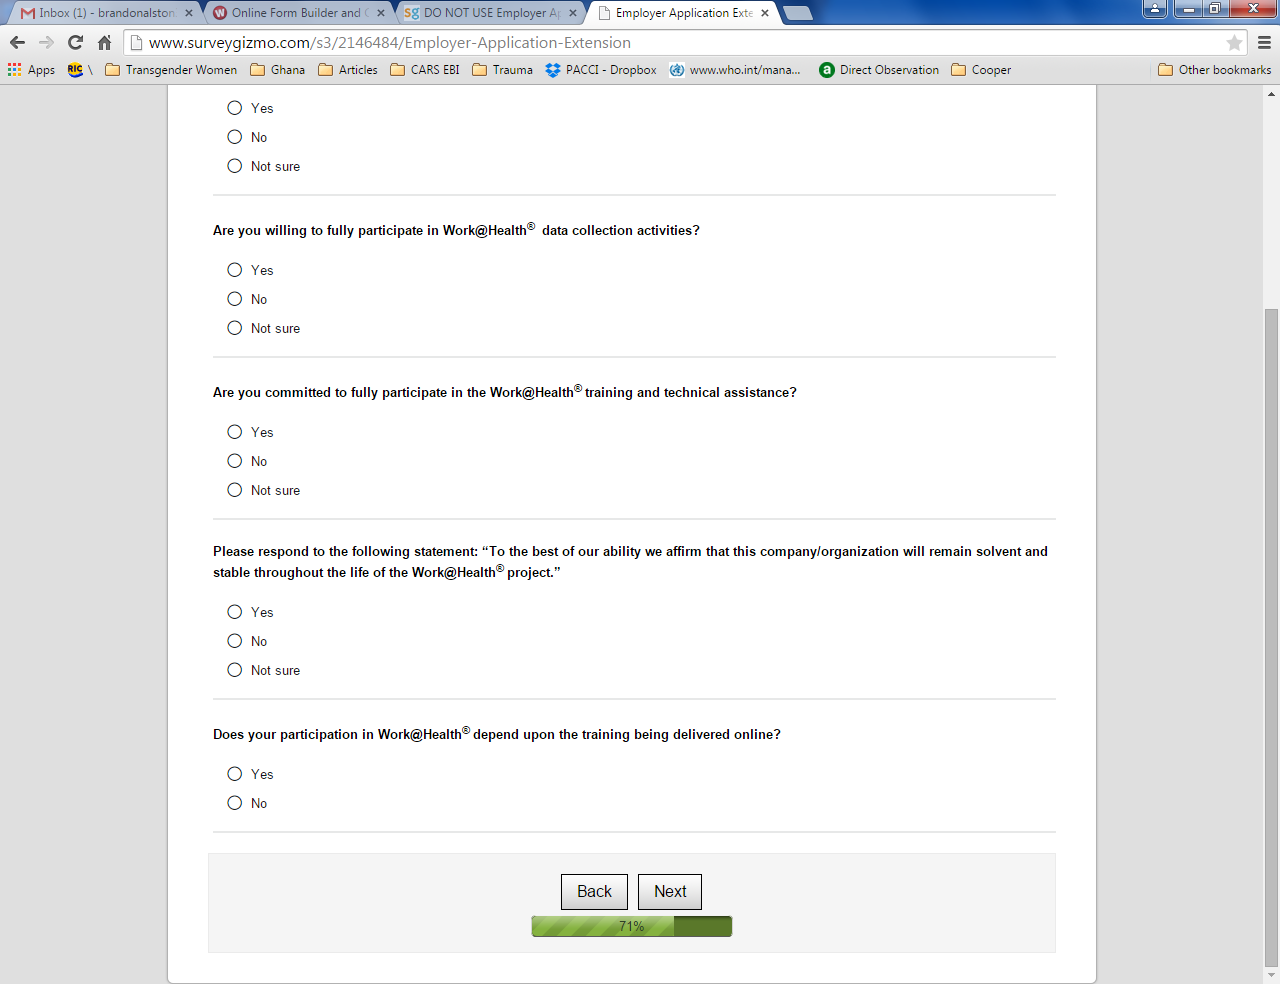Go to the browser home icon

coord(104,42)
